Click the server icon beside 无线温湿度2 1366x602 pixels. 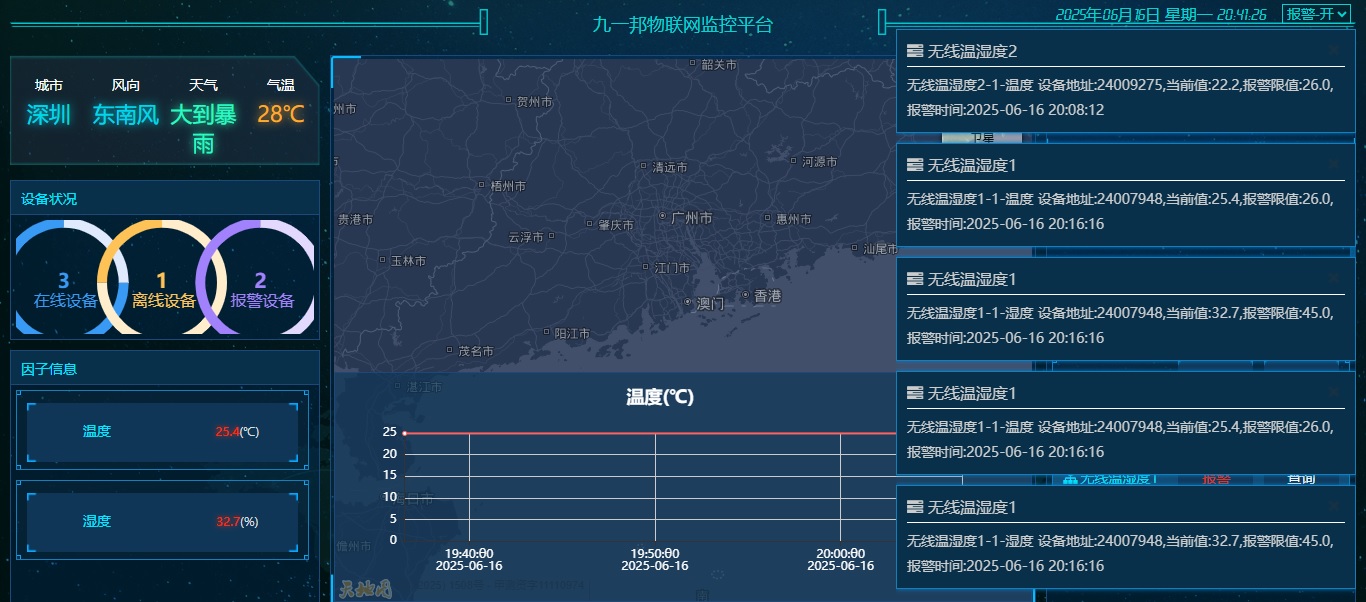[915, 51]
